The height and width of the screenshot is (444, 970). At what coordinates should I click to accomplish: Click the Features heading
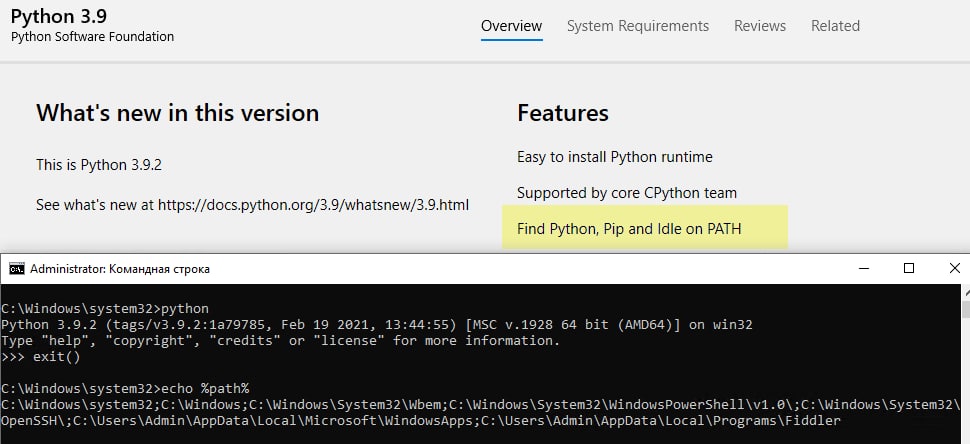tap(562, 113)
